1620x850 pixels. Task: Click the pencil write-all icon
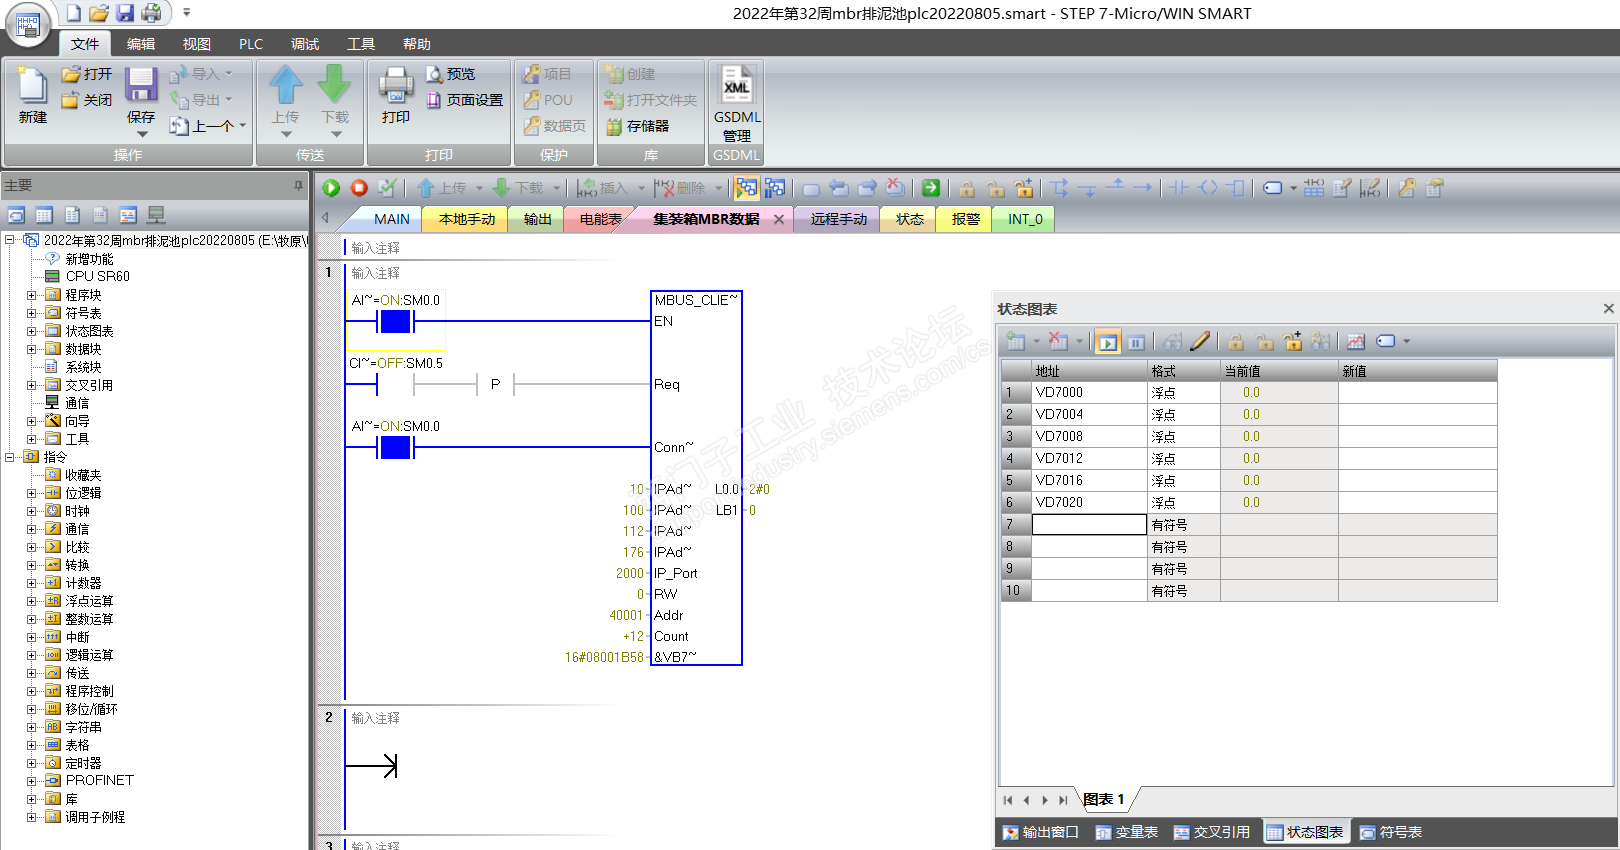1200,342
